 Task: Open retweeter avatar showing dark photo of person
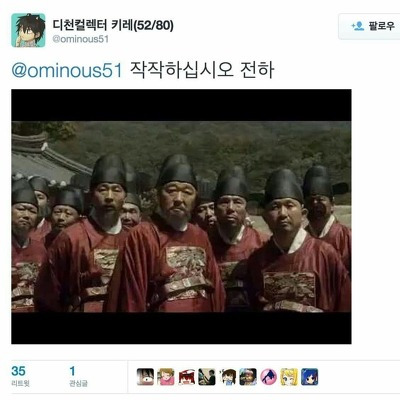click(207, 377)
